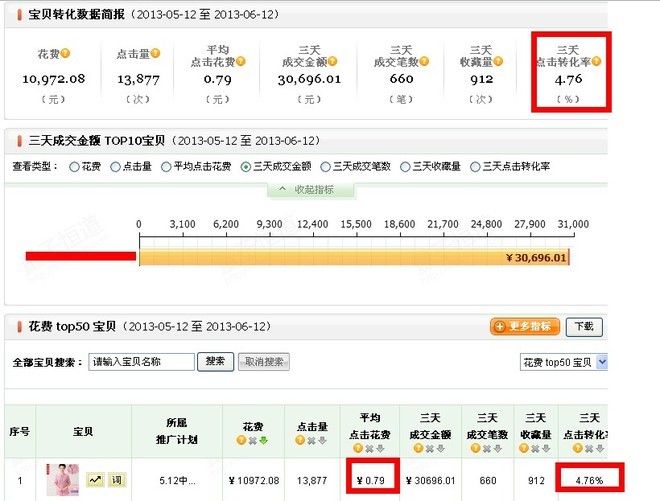Viewport: 660px width, 501px height.
Task: Click help icon in 三天收藏量 column header
Action: click(524, 448)
